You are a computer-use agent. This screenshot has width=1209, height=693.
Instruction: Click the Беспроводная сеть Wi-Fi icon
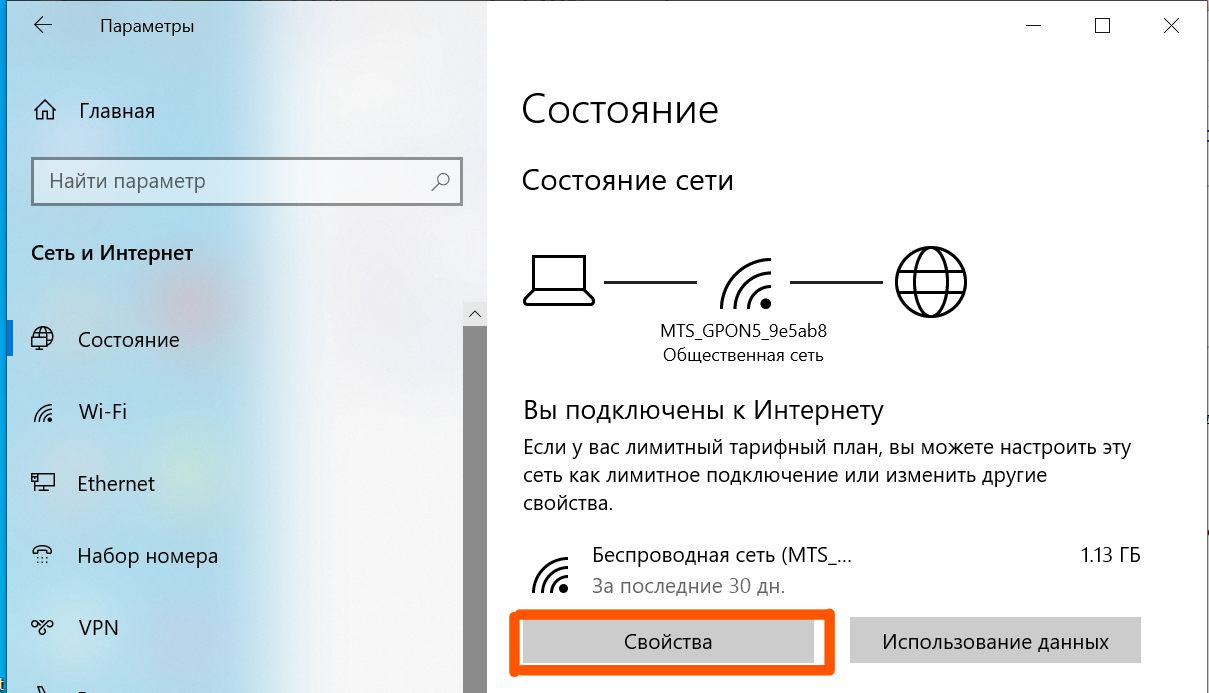click(x=550, y=573)
